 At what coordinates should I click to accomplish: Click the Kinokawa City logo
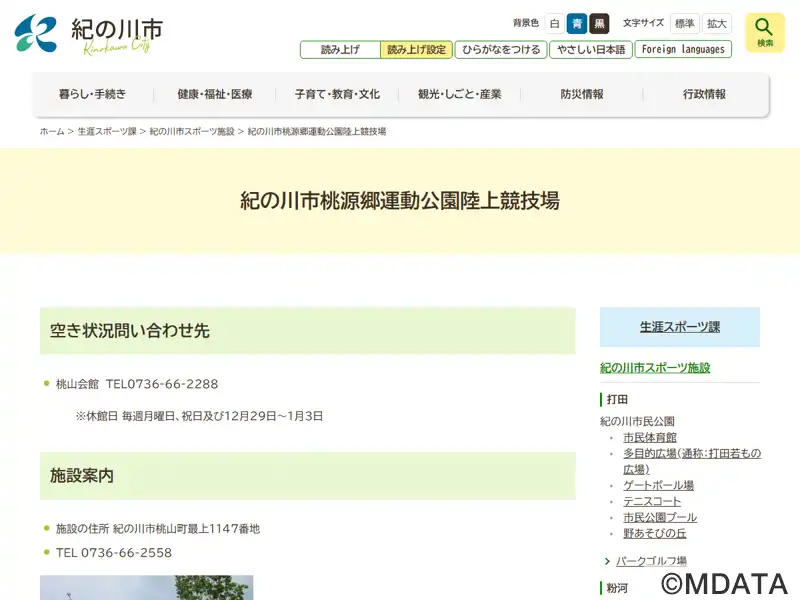[x=88, y=34]
